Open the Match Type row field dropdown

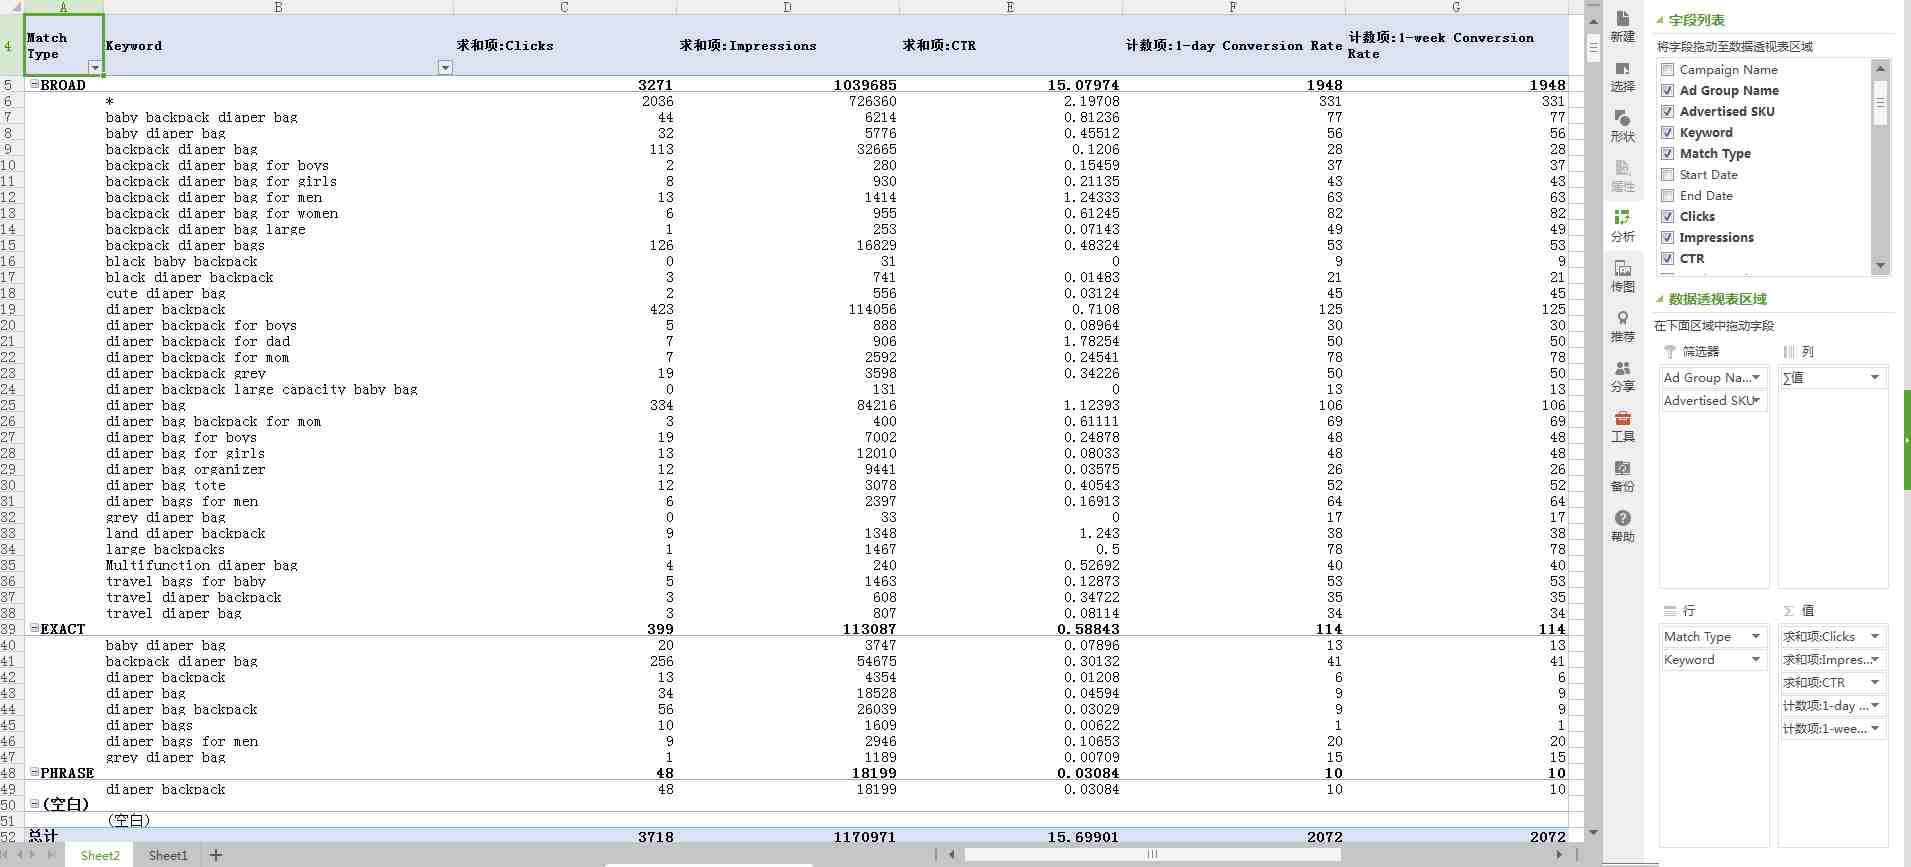1756,636
